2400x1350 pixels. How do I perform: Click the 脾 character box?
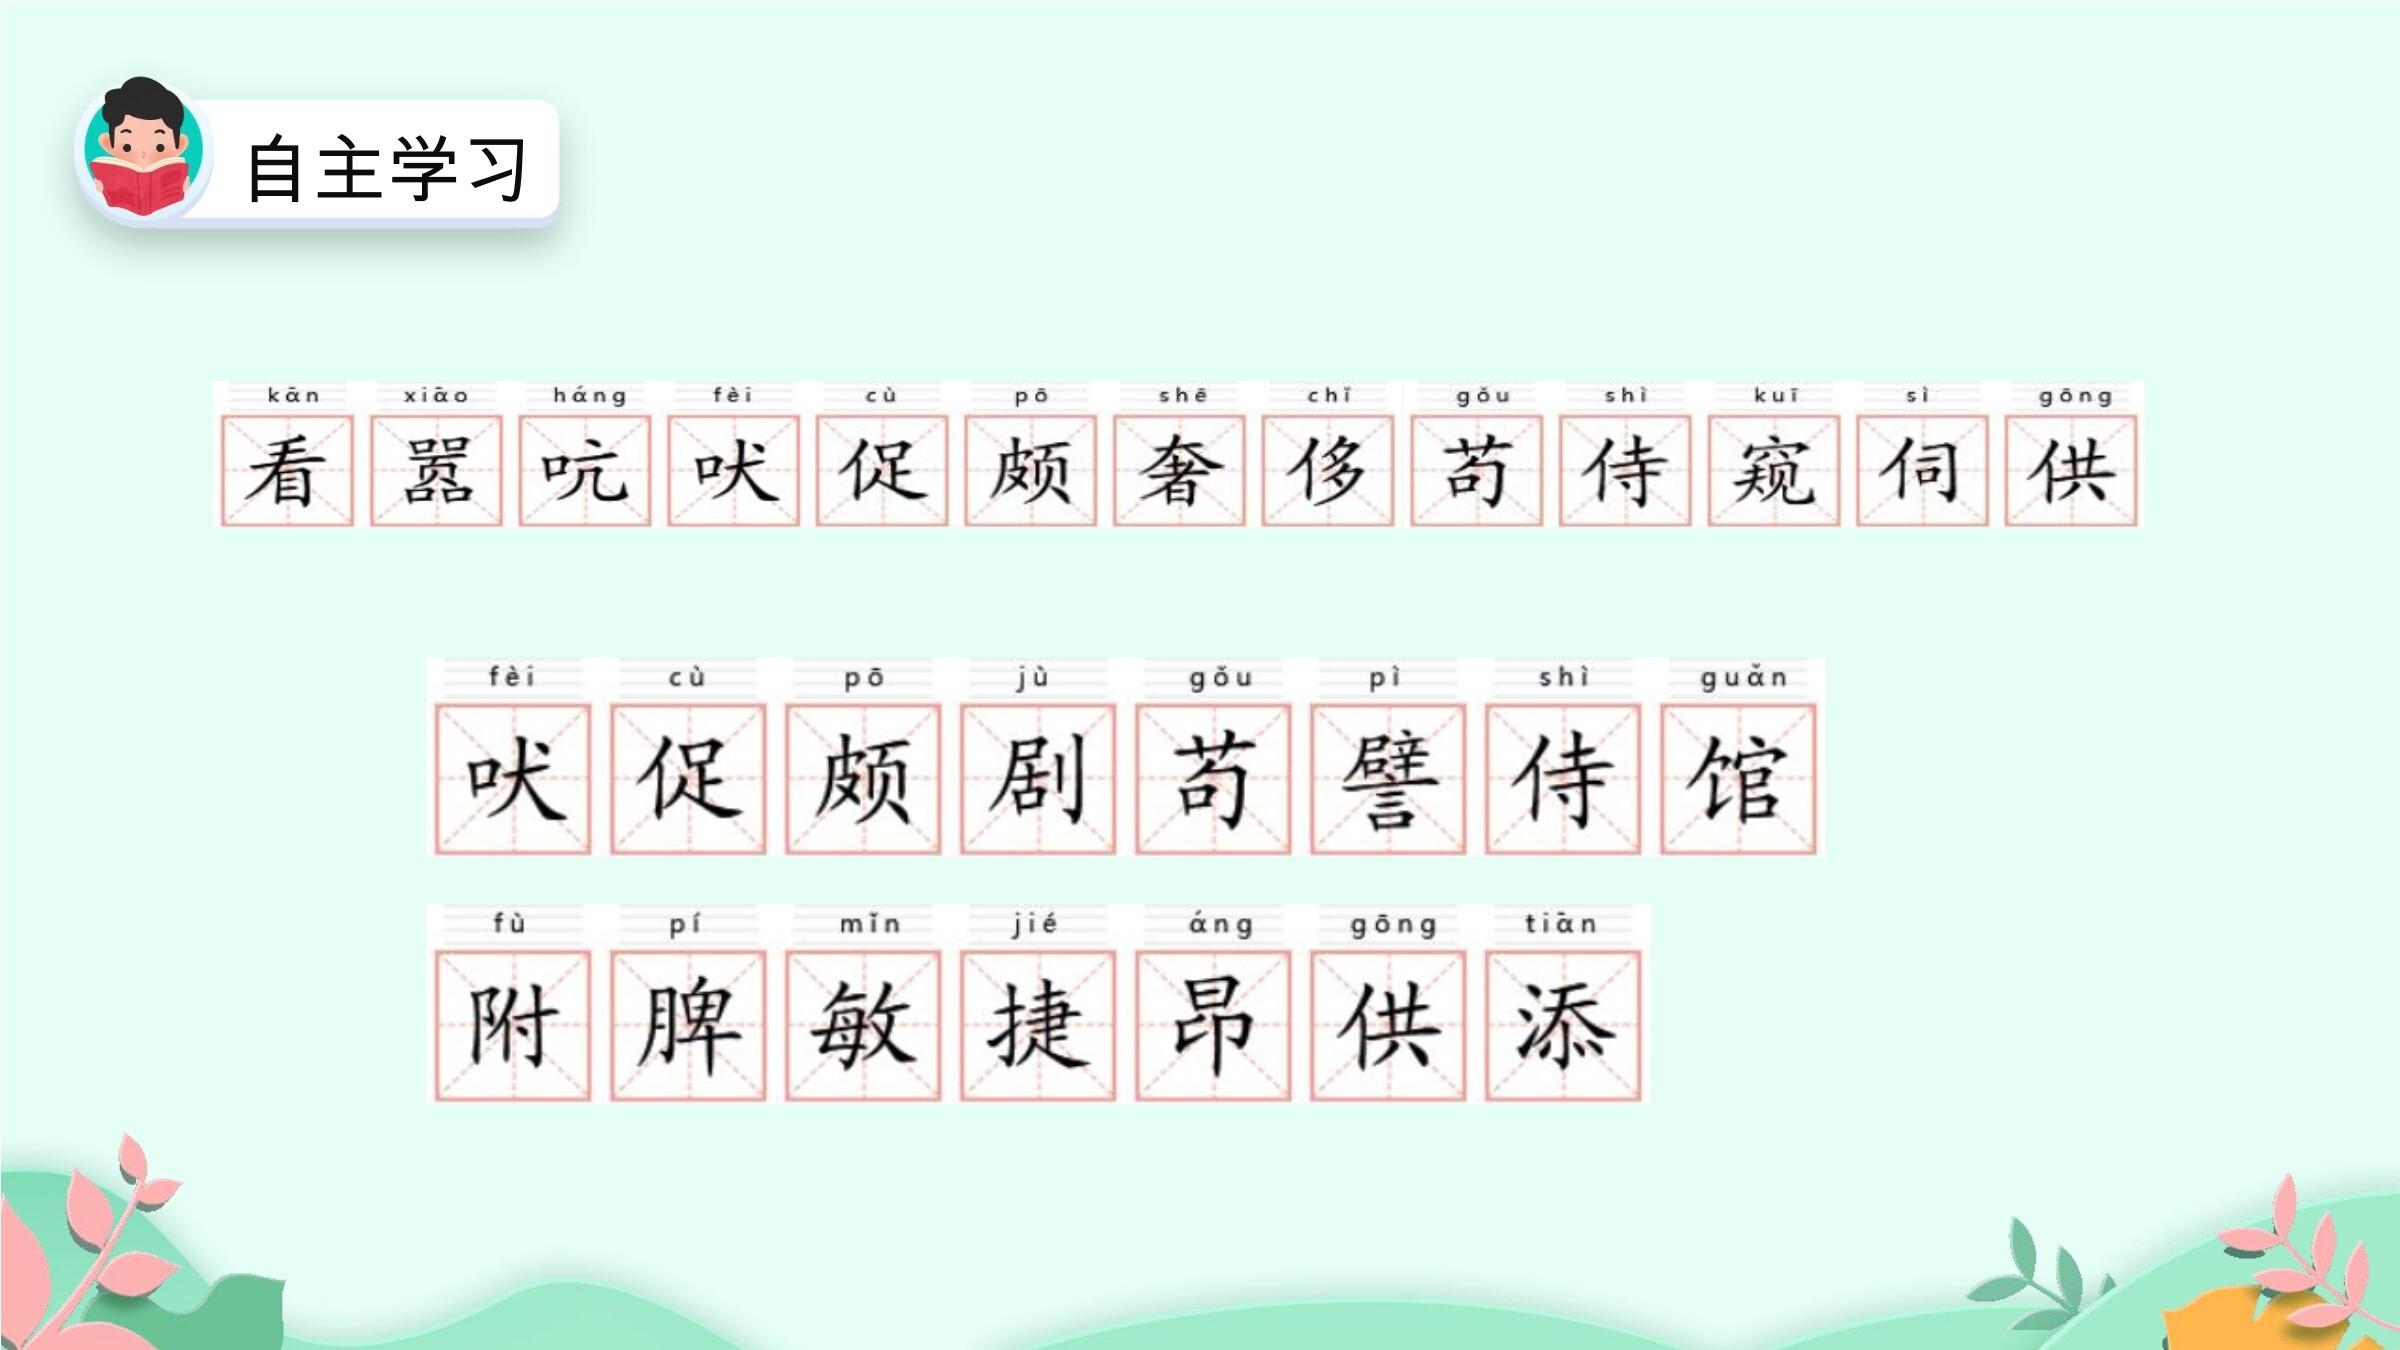click(688, 1026)
